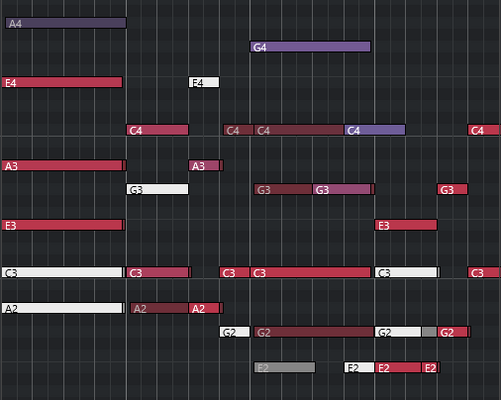Screen dimensions: 501x400
Task: Click the gray E2 note
Action: (285, 367)
